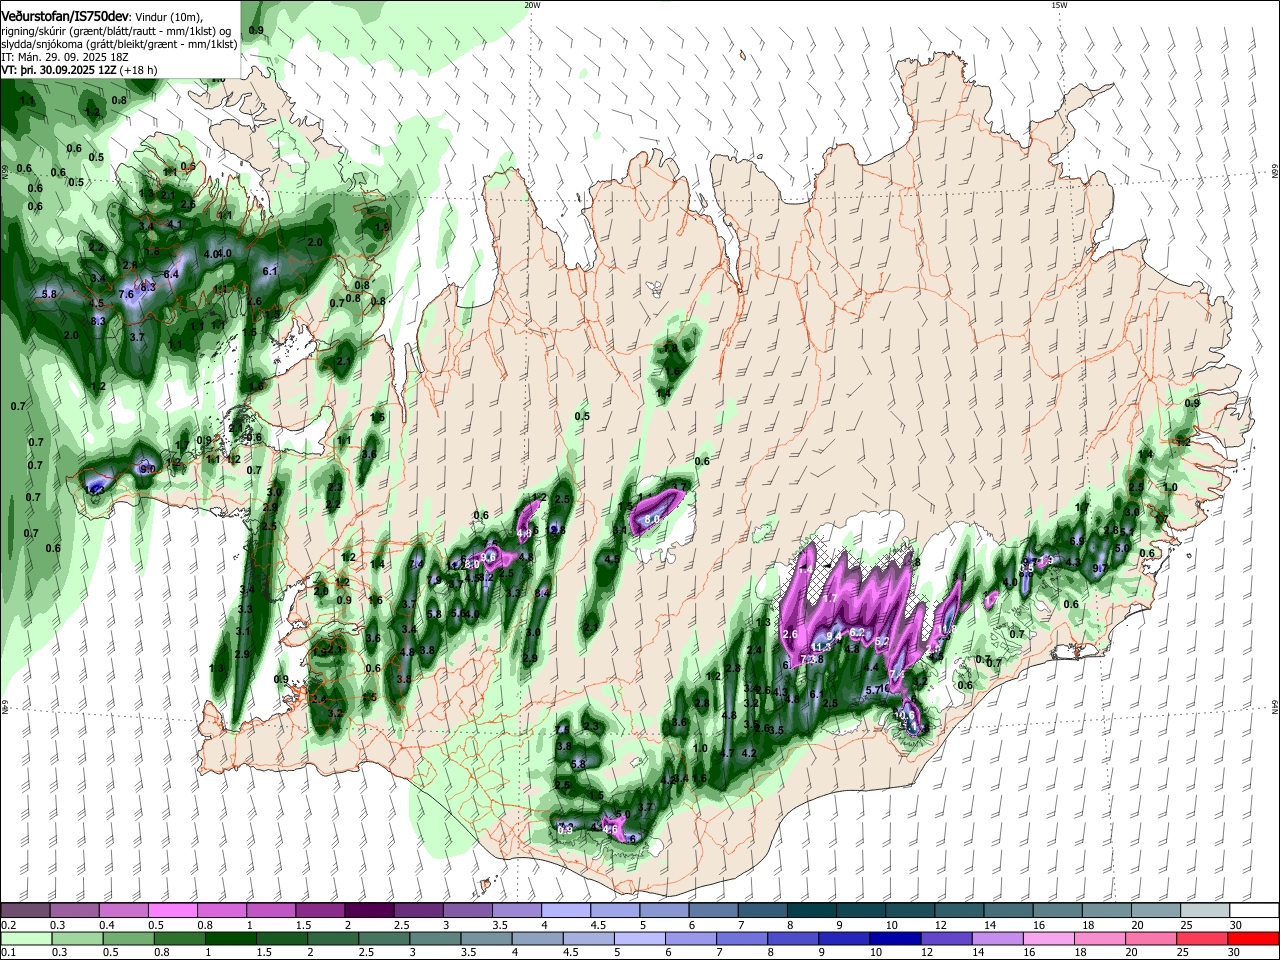This screenshot has width=1280, height=960.
Task: Click the 9.6 precipitation value on the map
Action: tap(489, 557)
